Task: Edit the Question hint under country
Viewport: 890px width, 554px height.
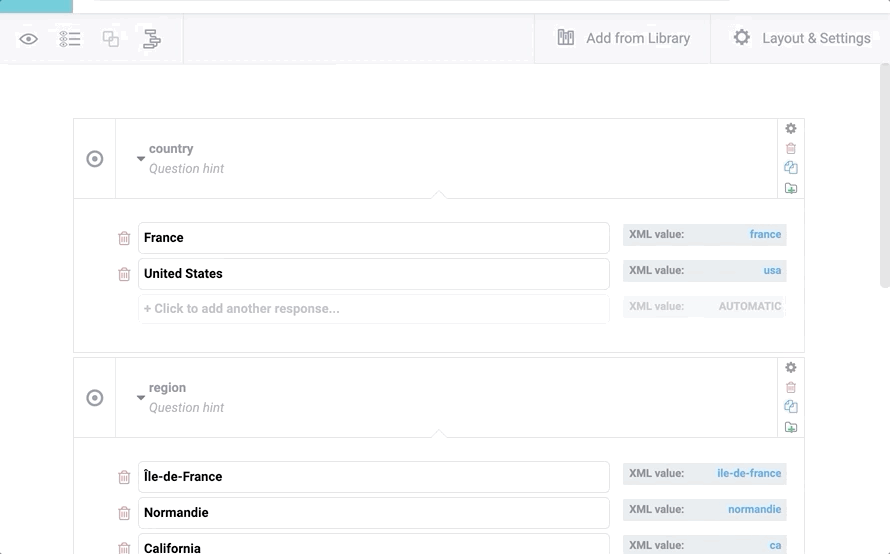Action: (x=186, y=169)
